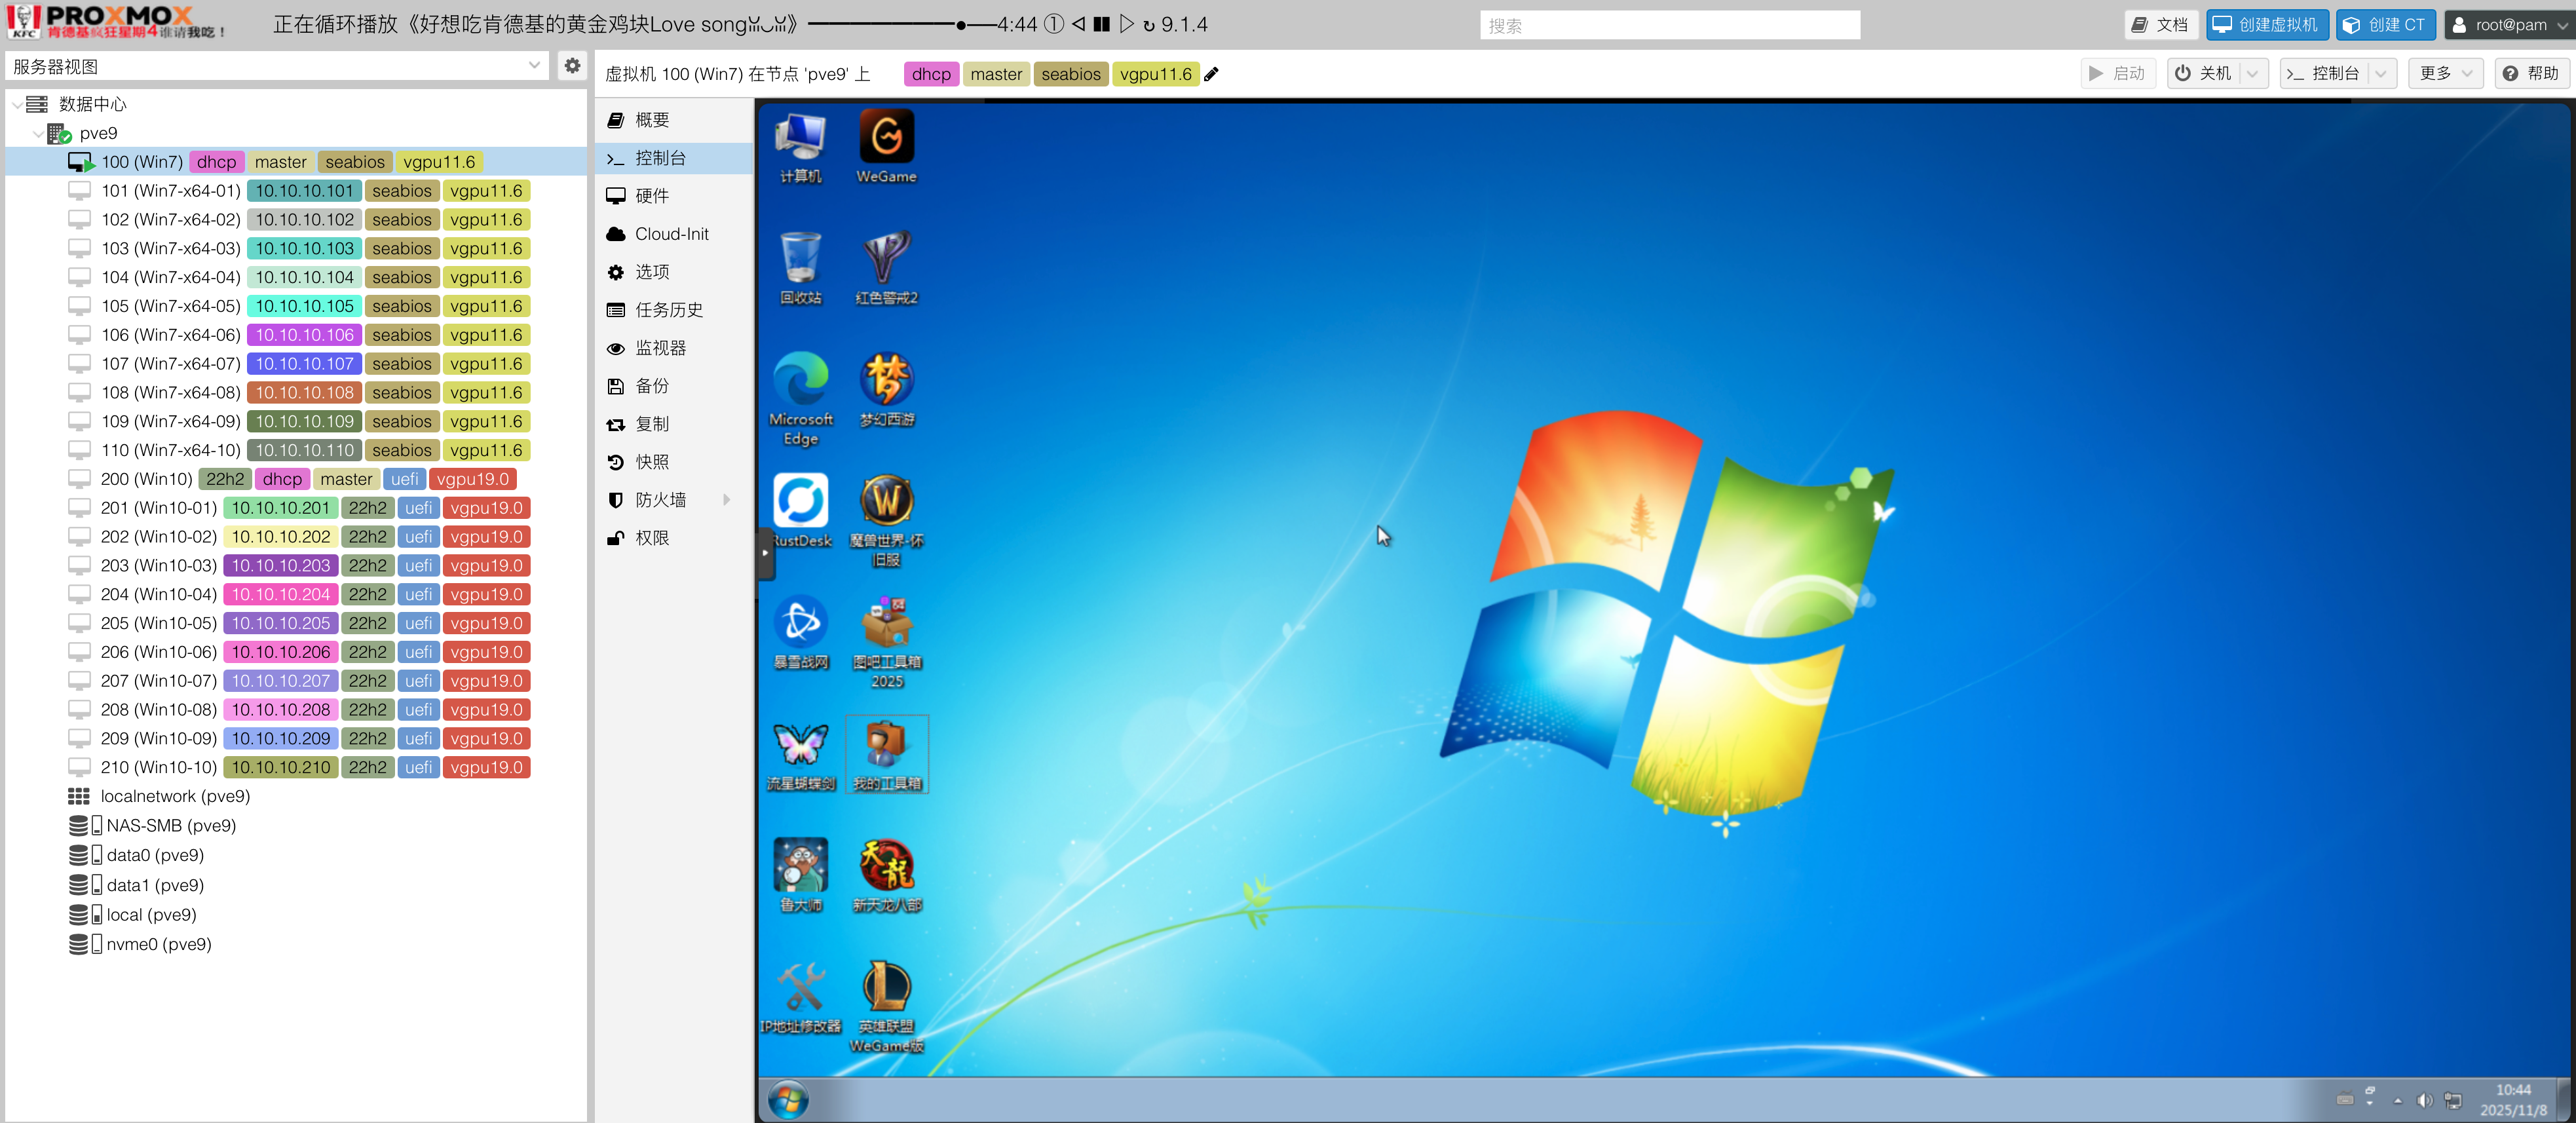Open the 硬件 hardware tab
2576x1123 pixels.
click(x=652, y=196)
